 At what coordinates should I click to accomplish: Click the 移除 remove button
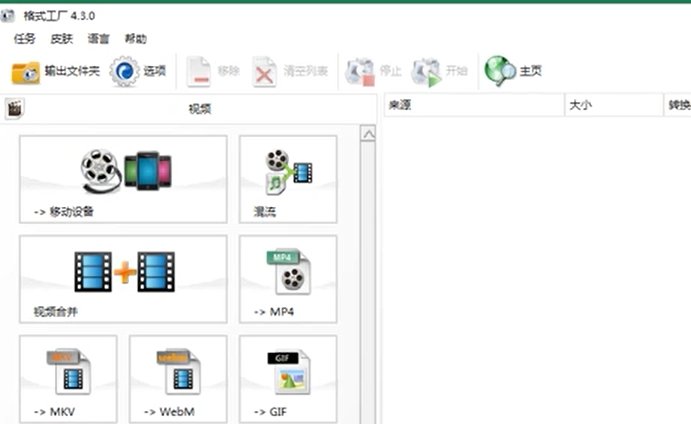click(213, 71)
